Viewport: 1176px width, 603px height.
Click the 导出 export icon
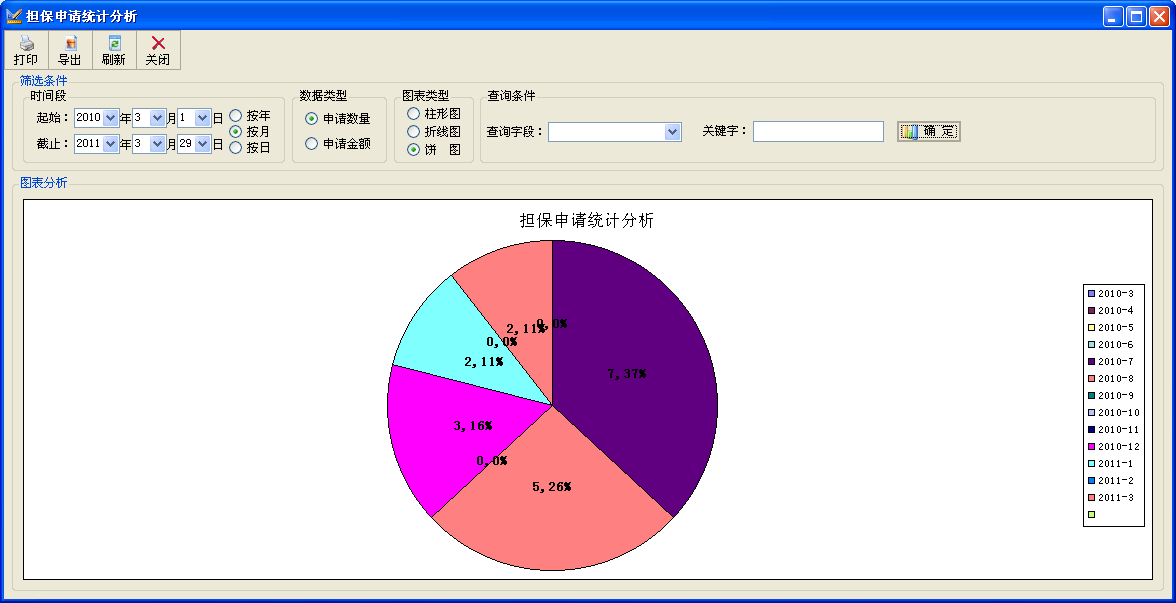click(x=70, y=44)
